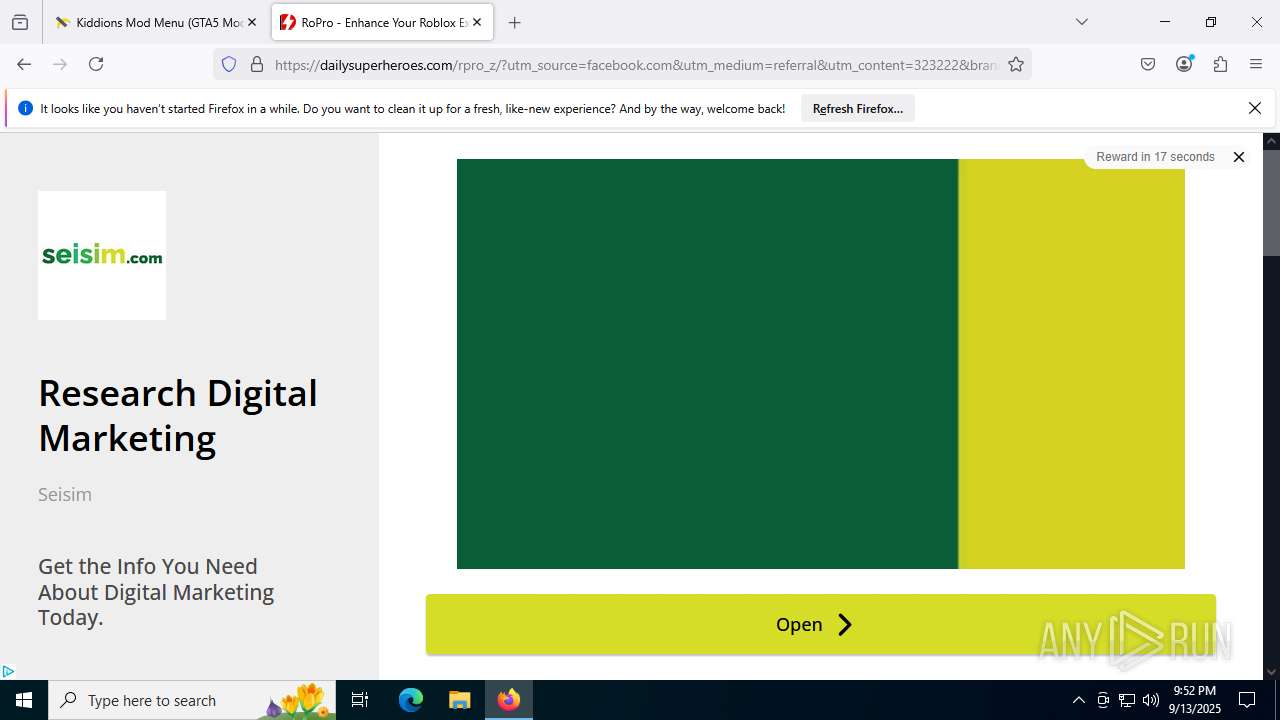The width and height of the screenshot is (1280, 720).
Task: Click the Refresh Firefox… button
Action: click(x=858, y=109)
